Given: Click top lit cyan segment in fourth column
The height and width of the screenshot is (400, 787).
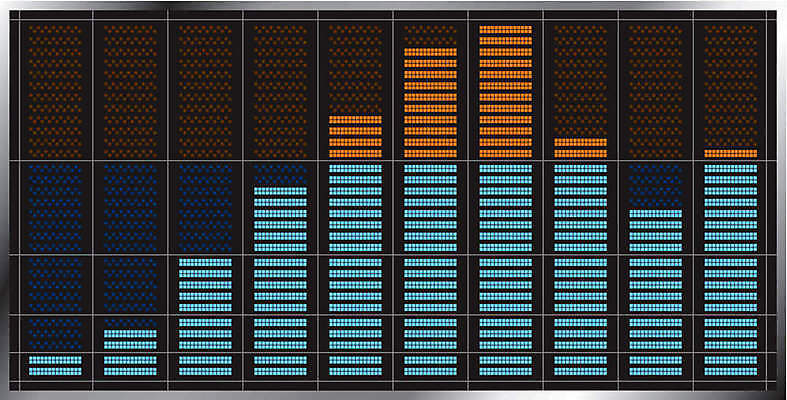Looking at the screenshot, I should click(281, 191).
